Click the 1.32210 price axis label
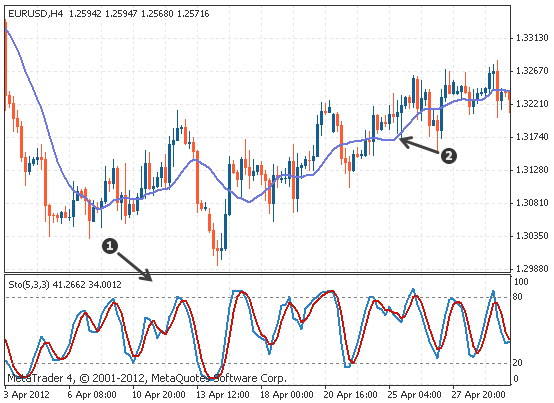554x403 pixels. 532,104
